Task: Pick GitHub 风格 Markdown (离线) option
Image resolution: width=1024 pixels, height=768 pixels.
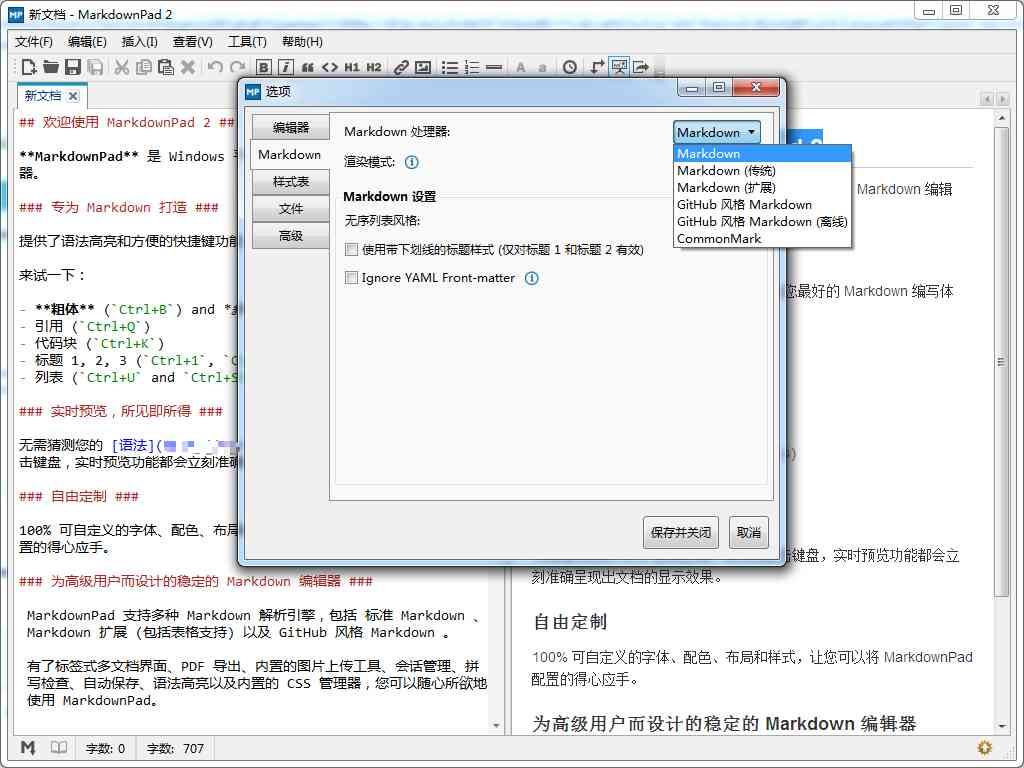Action: [x=761, y=221]
